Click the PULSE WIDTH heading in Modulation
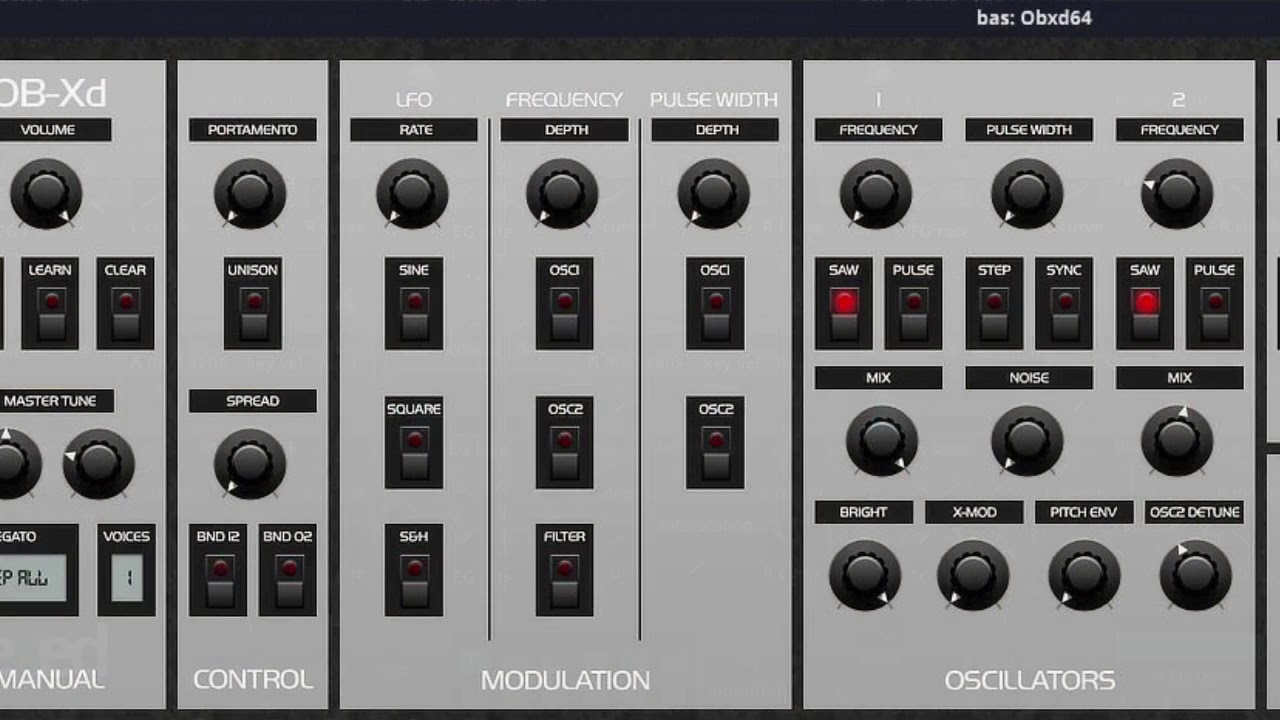Screen dimensions: 1280x720 [714, 100]
